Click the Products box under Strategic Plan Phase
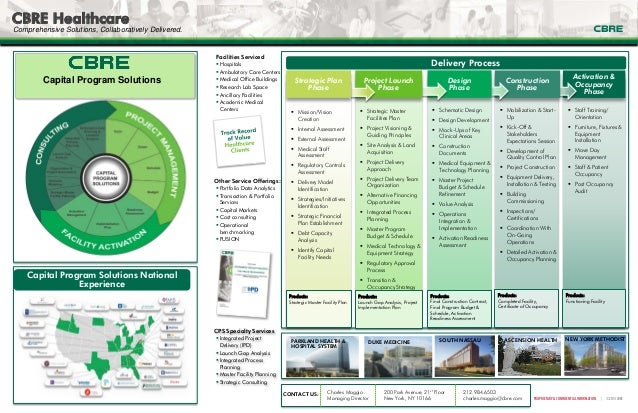Screen dimensions: 638x413 (x=319, y=308)
